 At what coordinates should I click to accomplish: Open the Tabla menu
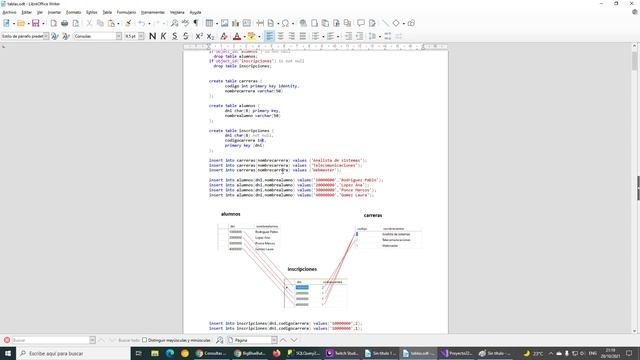107,12
